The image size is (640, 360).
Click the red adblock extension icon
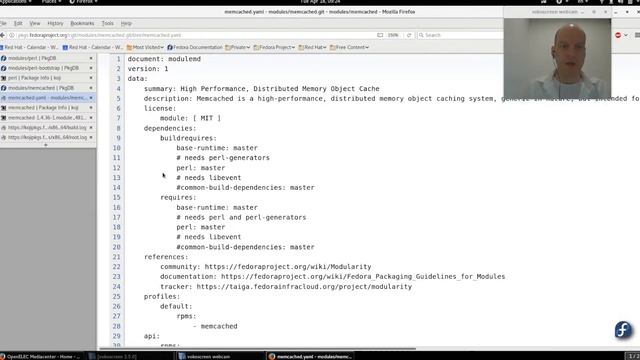[x=618, y=36]
